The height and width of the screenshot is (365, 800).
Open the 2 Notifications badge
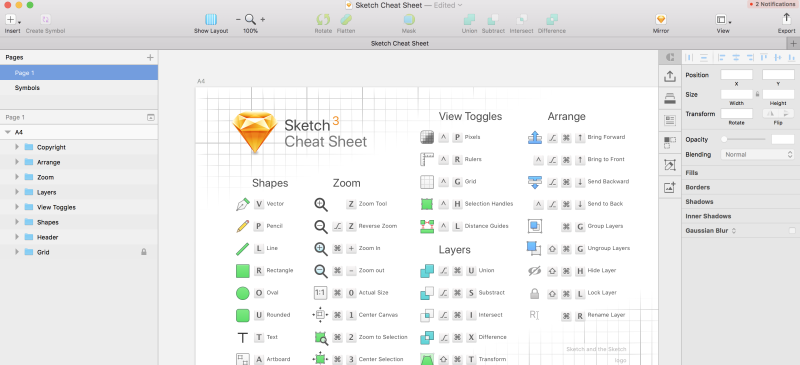point(772,4)
